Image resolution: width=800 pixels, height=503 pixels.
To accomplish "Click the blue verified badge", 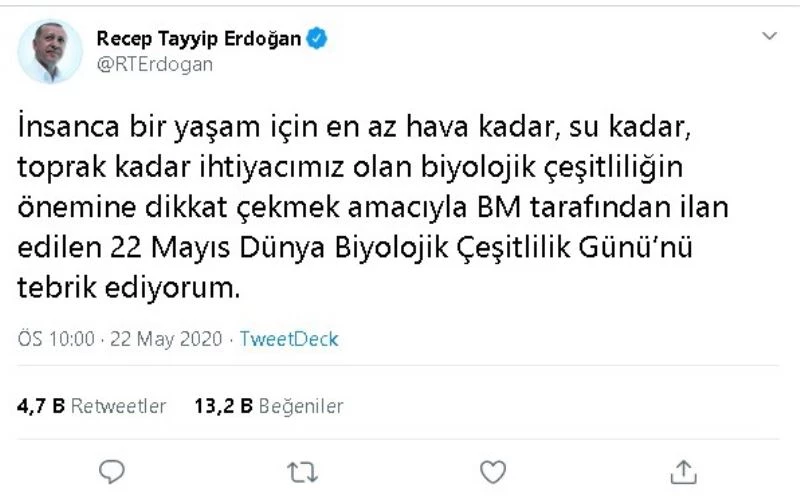I will [x=317, y=39].
